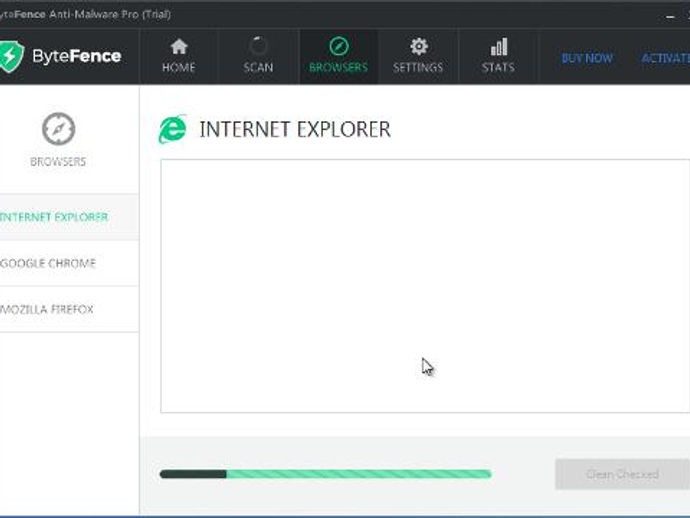Click inside the empty results list box
Viewport: 690px width, 518px height.
pos(425,286)
